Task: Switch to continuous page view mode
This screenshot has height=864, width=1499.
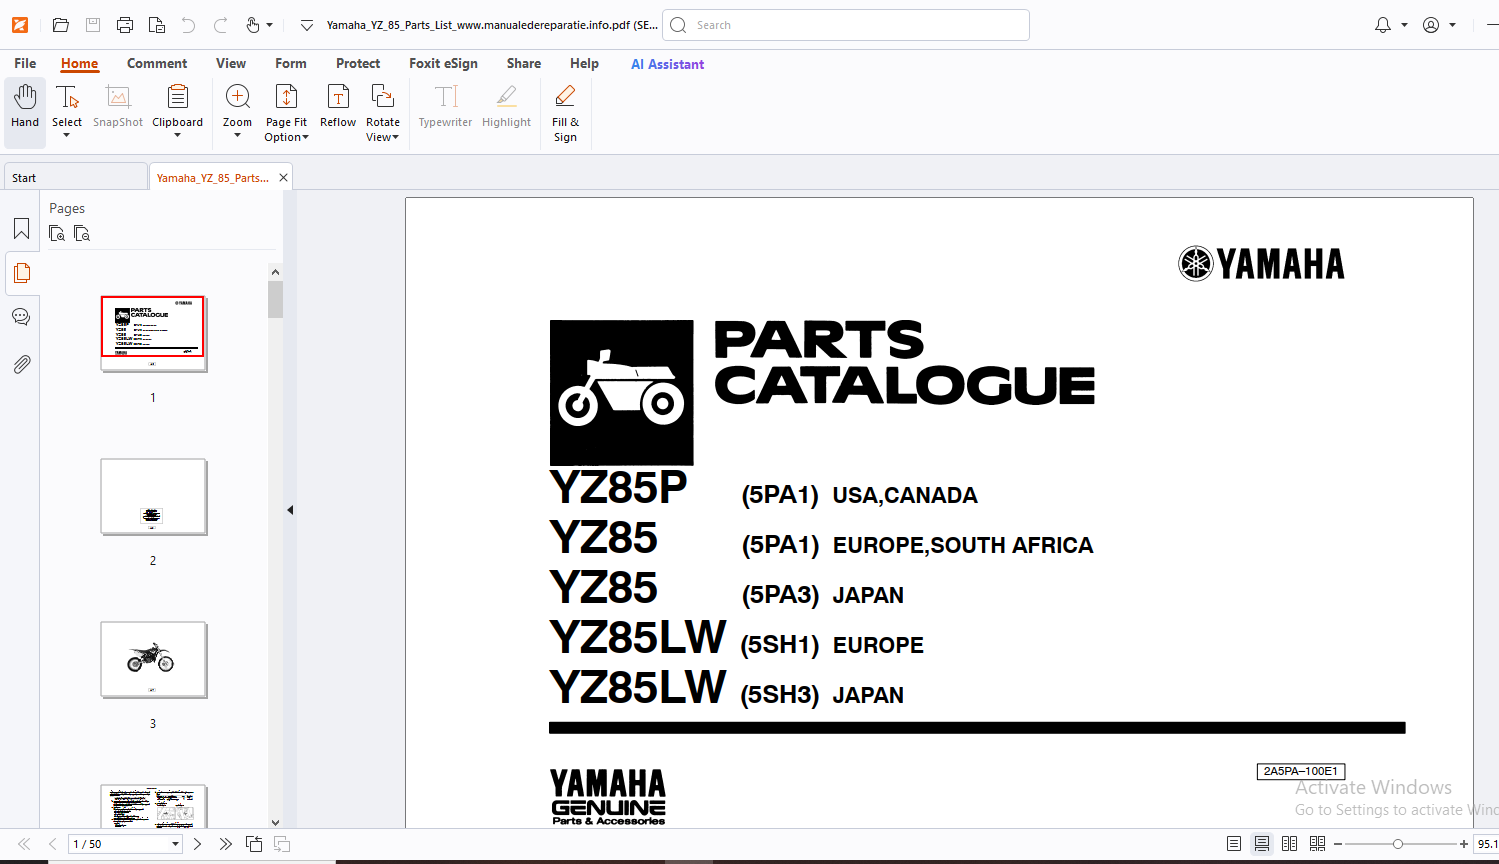Action: (x=1262, y=844)
